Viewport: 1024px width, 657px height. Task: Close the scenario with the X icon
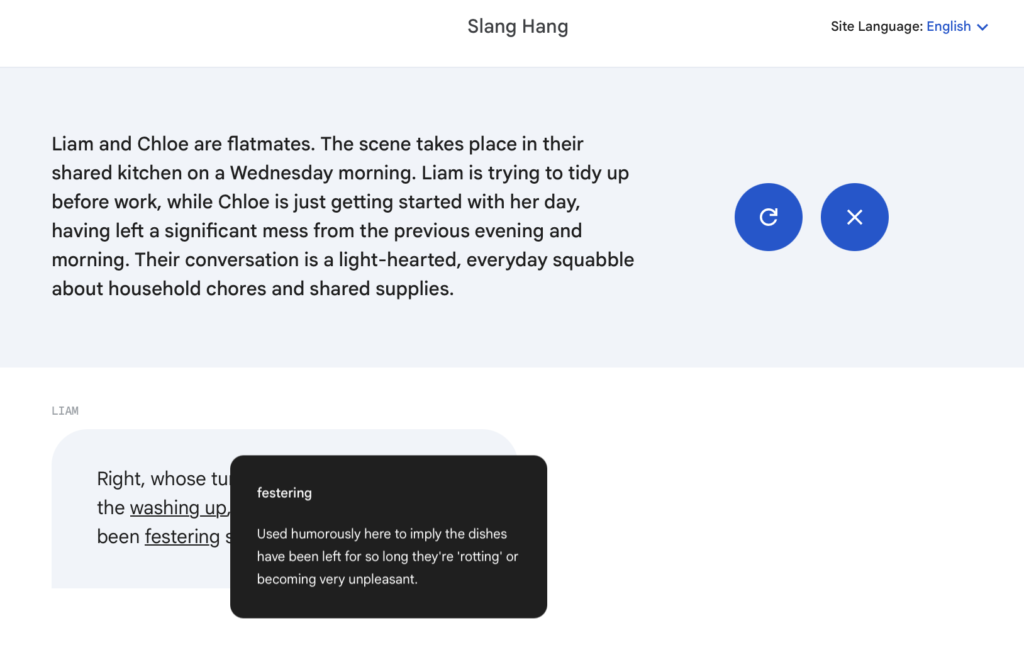tap(854, 217)
